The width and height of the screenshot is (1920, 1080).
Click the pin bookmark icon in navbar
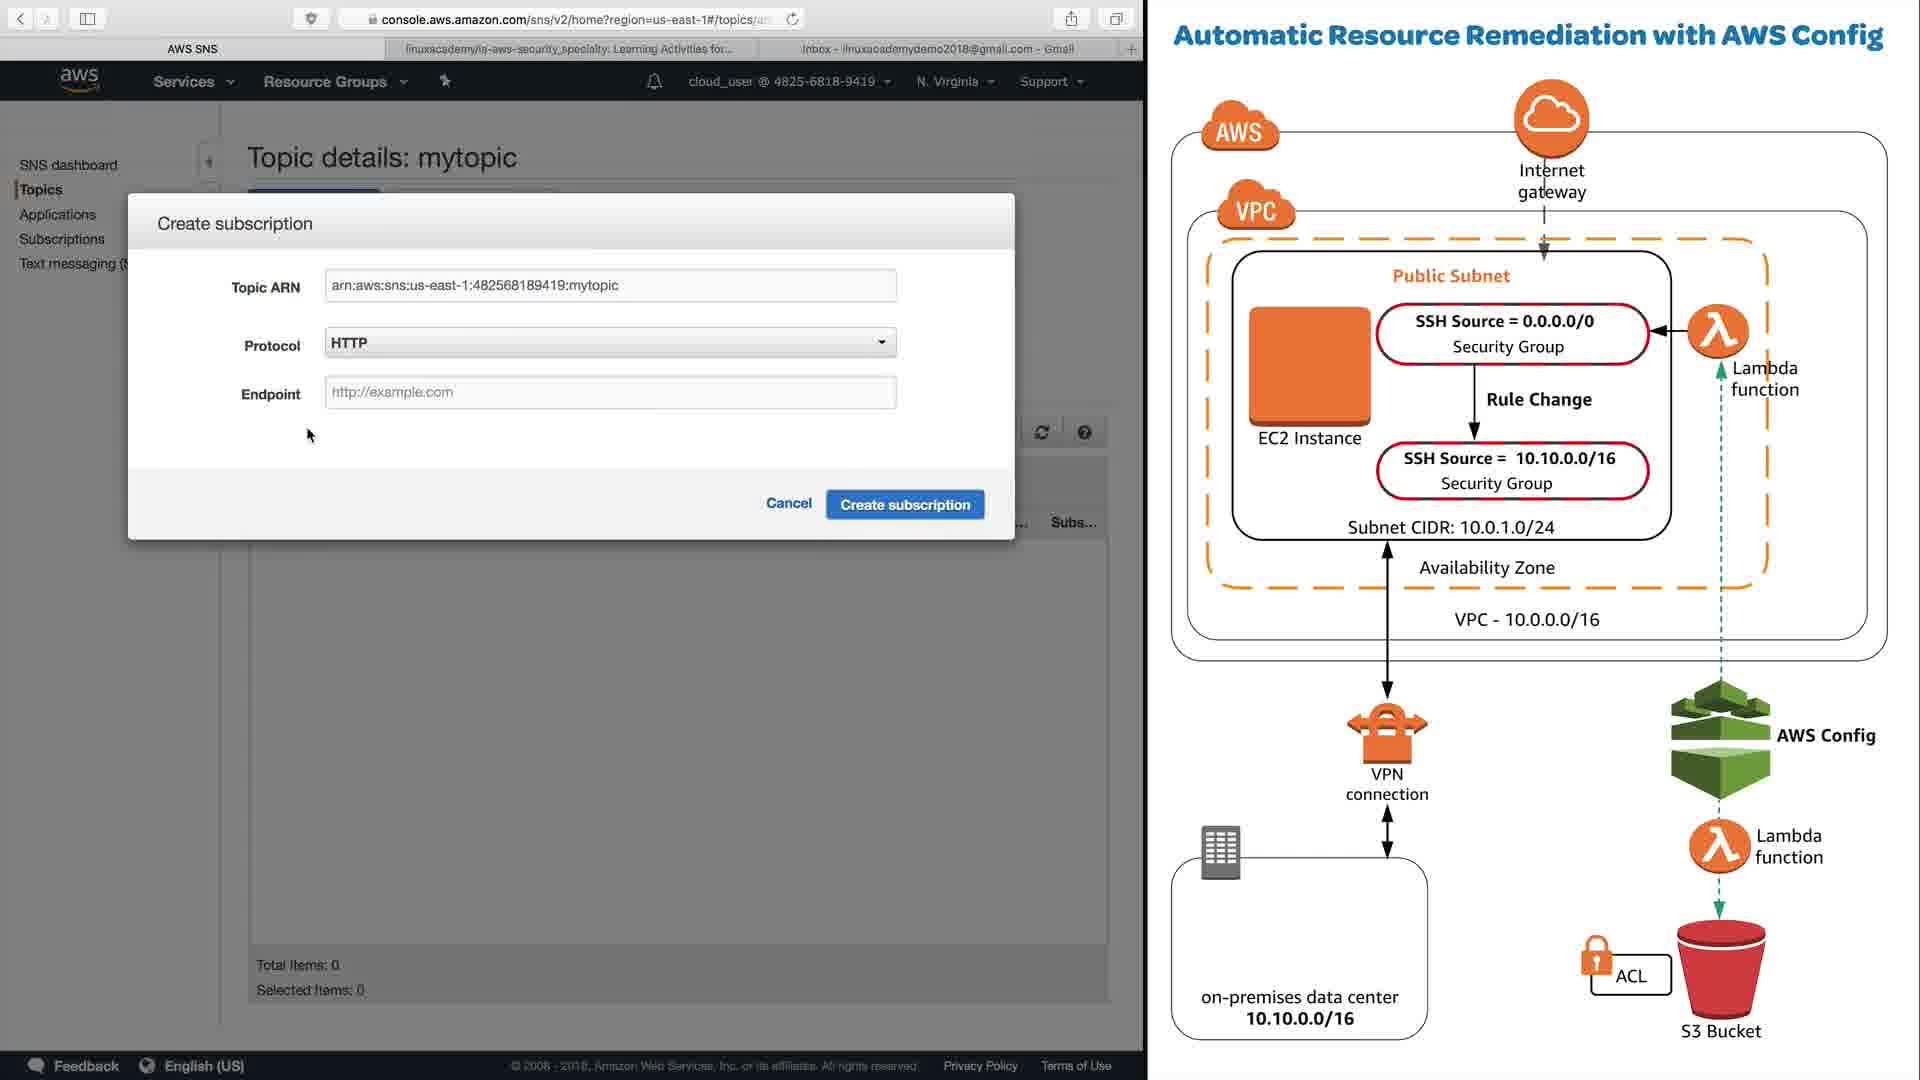coord(445,81)
